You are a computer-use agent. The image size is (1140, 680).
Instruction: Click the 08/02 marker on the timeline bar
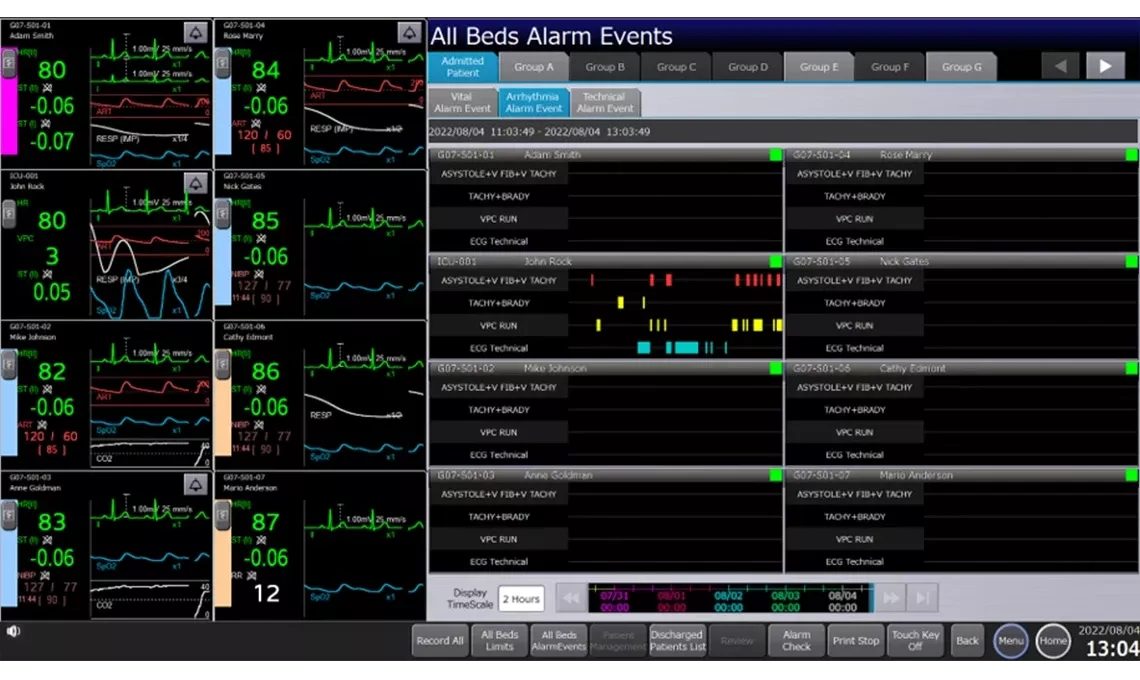point(728,600)
